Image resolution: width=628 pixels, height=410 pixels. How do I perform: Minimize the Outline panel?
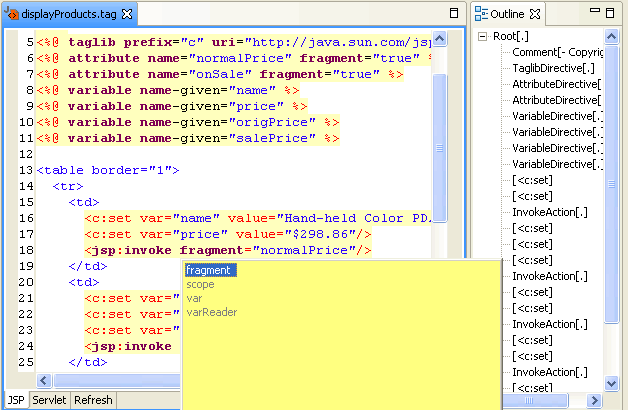click(596, 13)
